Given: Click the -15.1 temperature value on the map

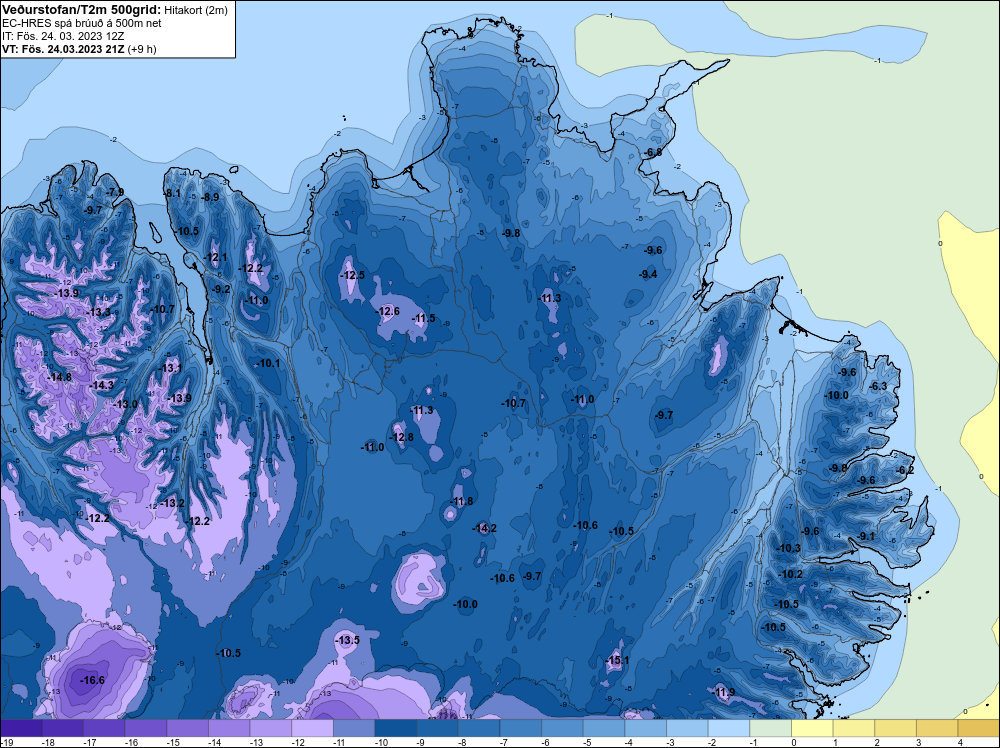Looking at the screenshot, I should coord(617,660).
